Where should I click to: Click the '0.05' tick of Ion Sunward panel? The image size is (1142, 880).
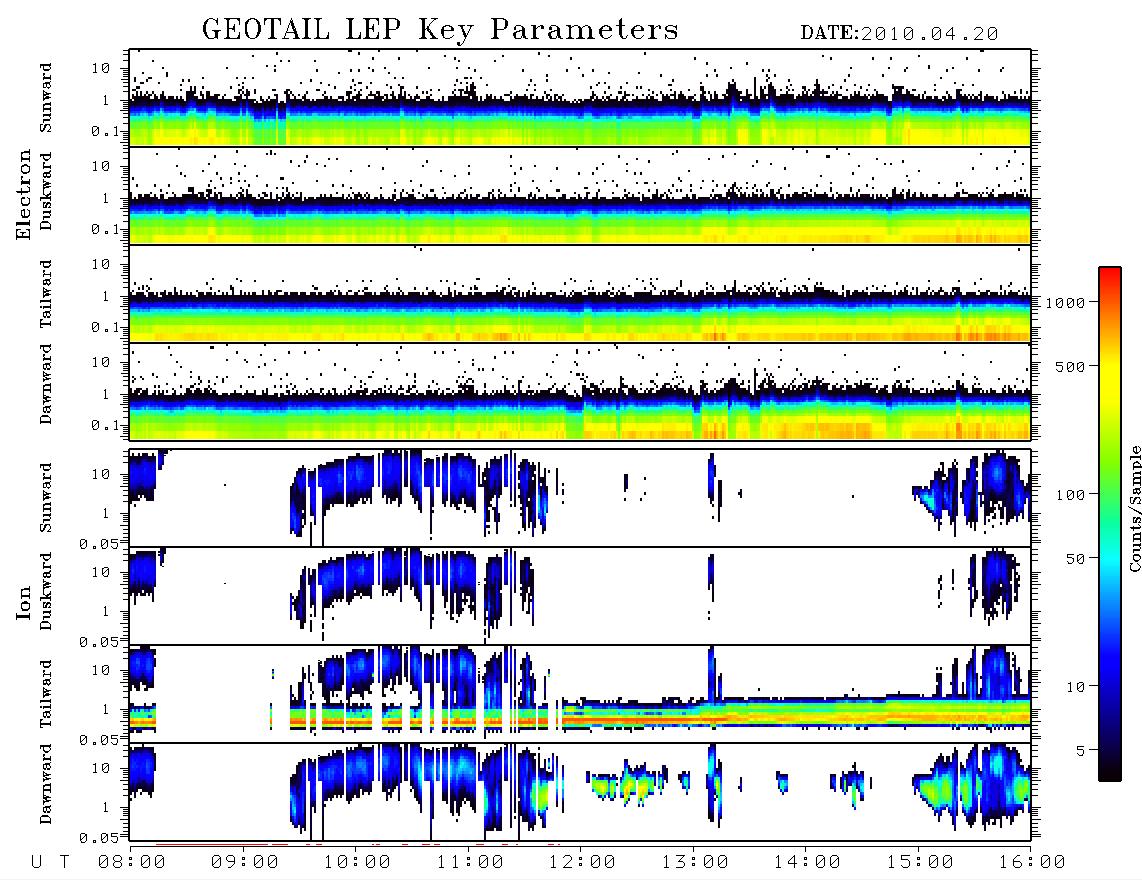[99, 544]
